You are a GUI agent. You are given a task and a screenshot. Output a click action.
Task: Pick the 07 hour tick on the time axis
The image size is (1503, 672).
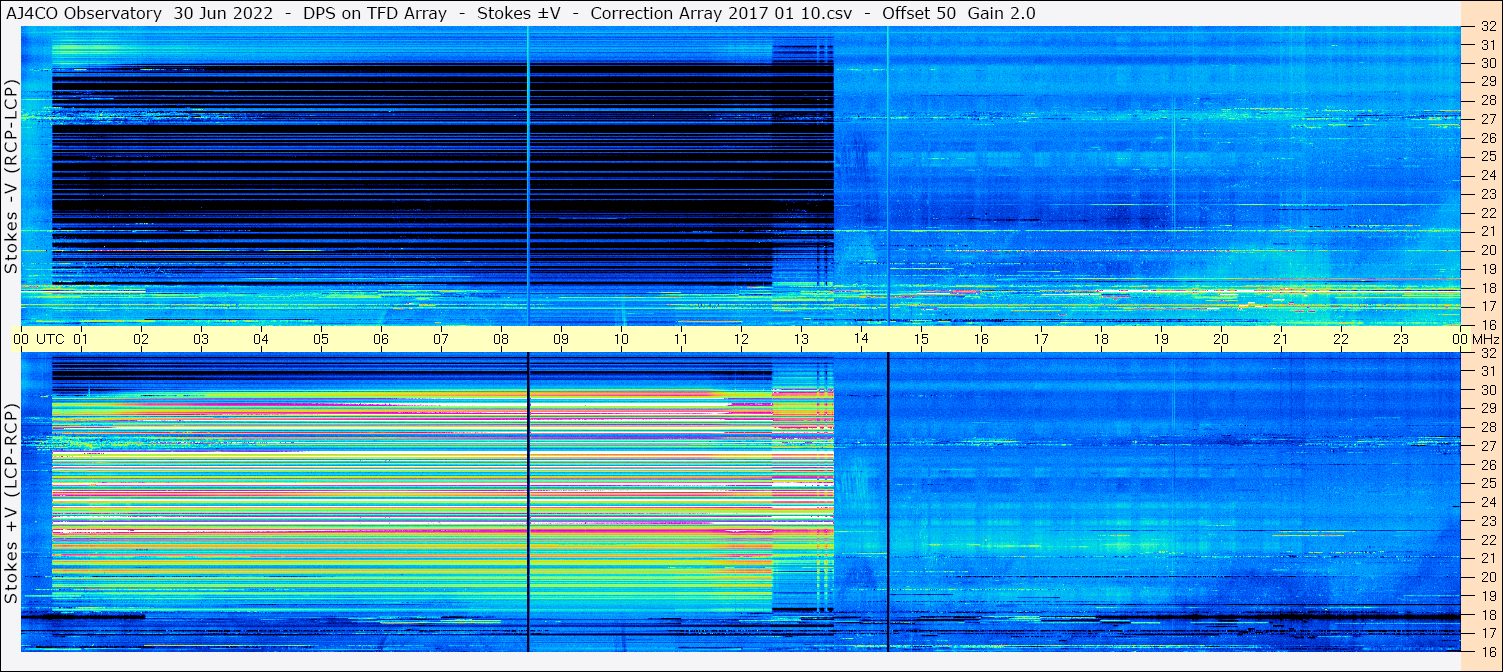pos(441,339)
